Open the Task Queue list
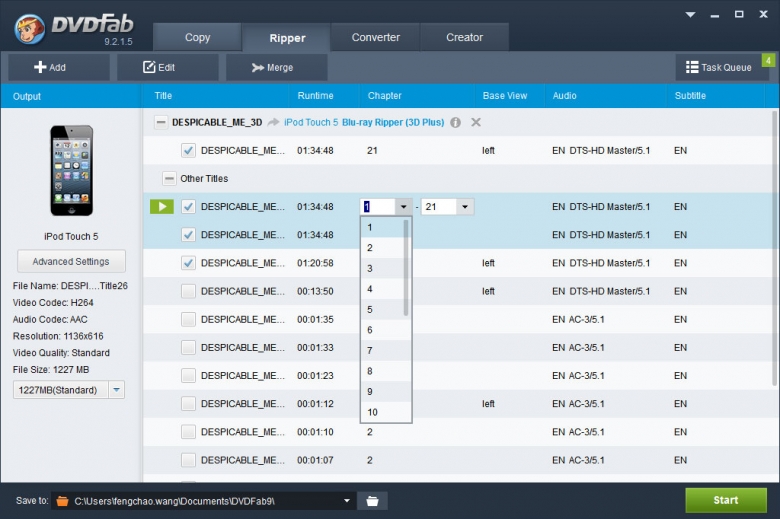Viewport: 780px width, 519px height. (718, 67)
